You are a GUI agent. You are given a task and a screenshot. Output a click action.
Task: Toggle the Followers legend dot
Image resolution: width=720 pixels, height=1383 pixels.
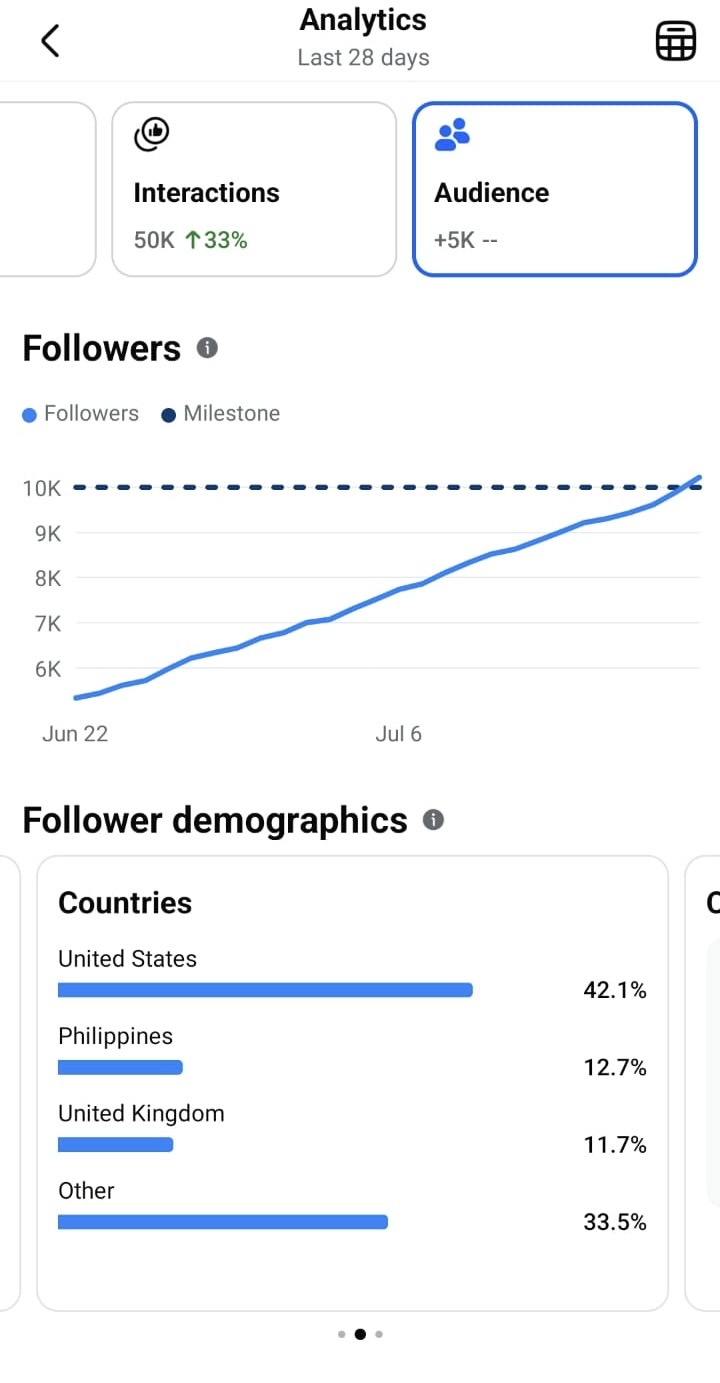30,414
